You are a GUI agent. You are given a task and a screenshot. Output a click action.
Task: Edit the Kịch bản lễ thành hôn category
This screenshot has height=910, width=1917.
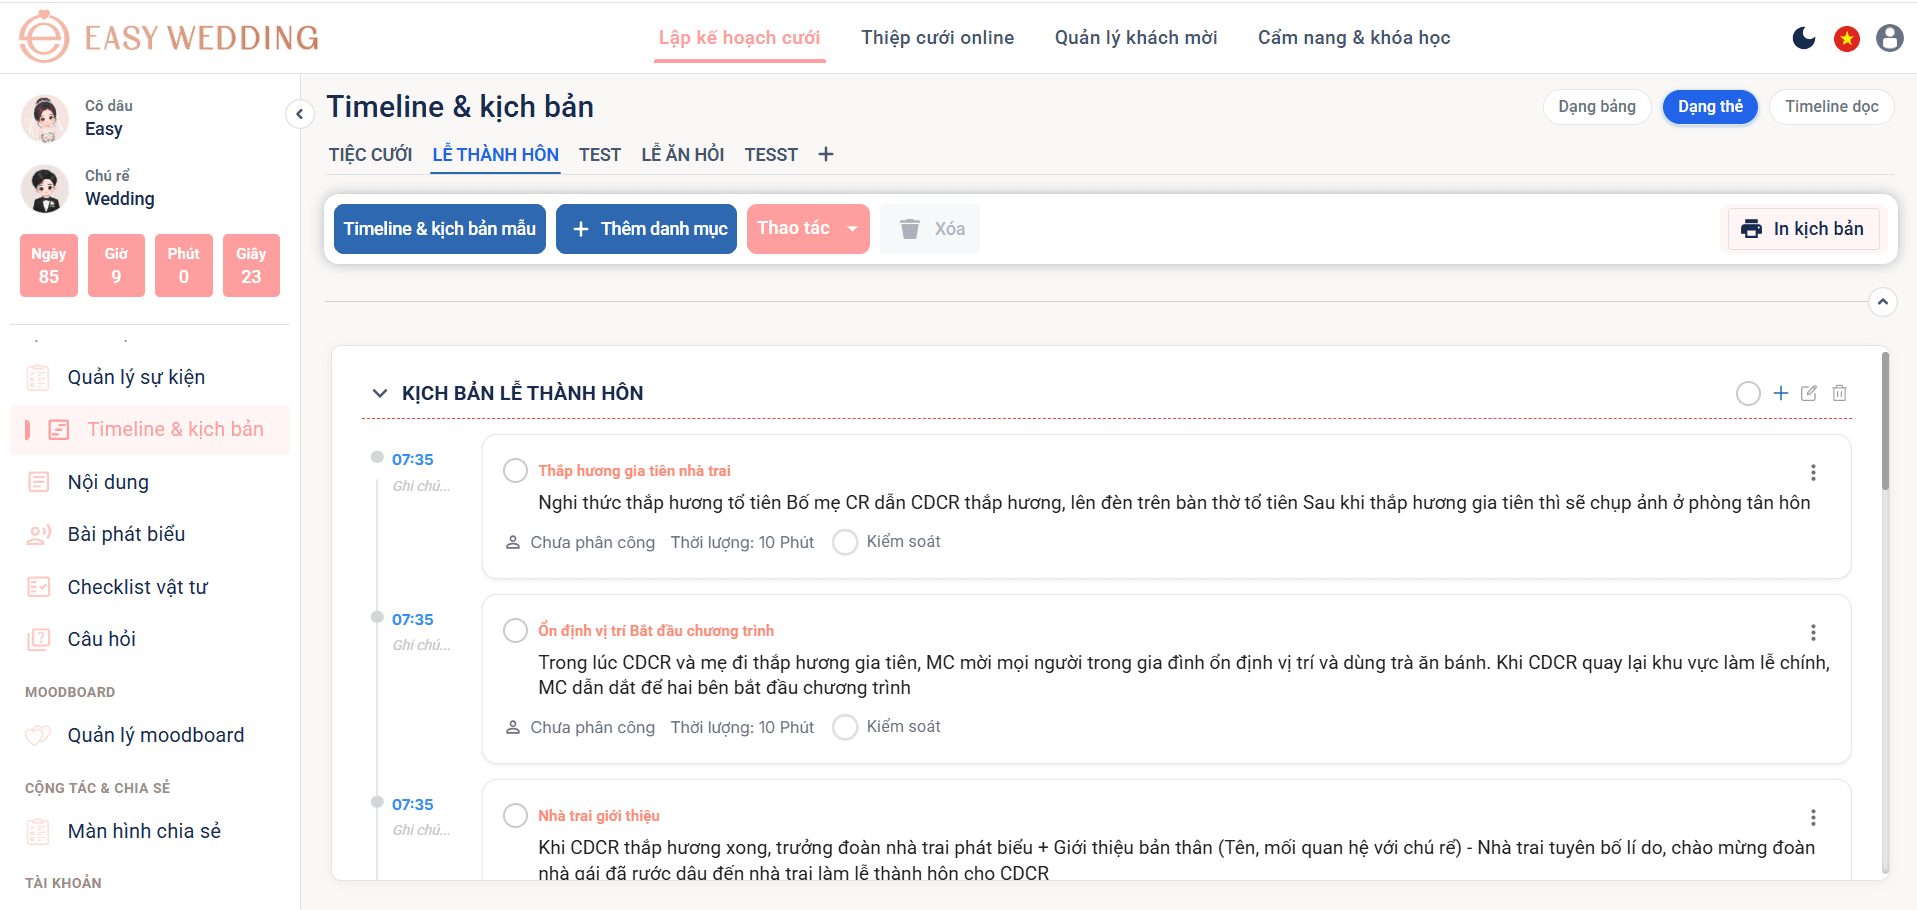pos(1809,393)
